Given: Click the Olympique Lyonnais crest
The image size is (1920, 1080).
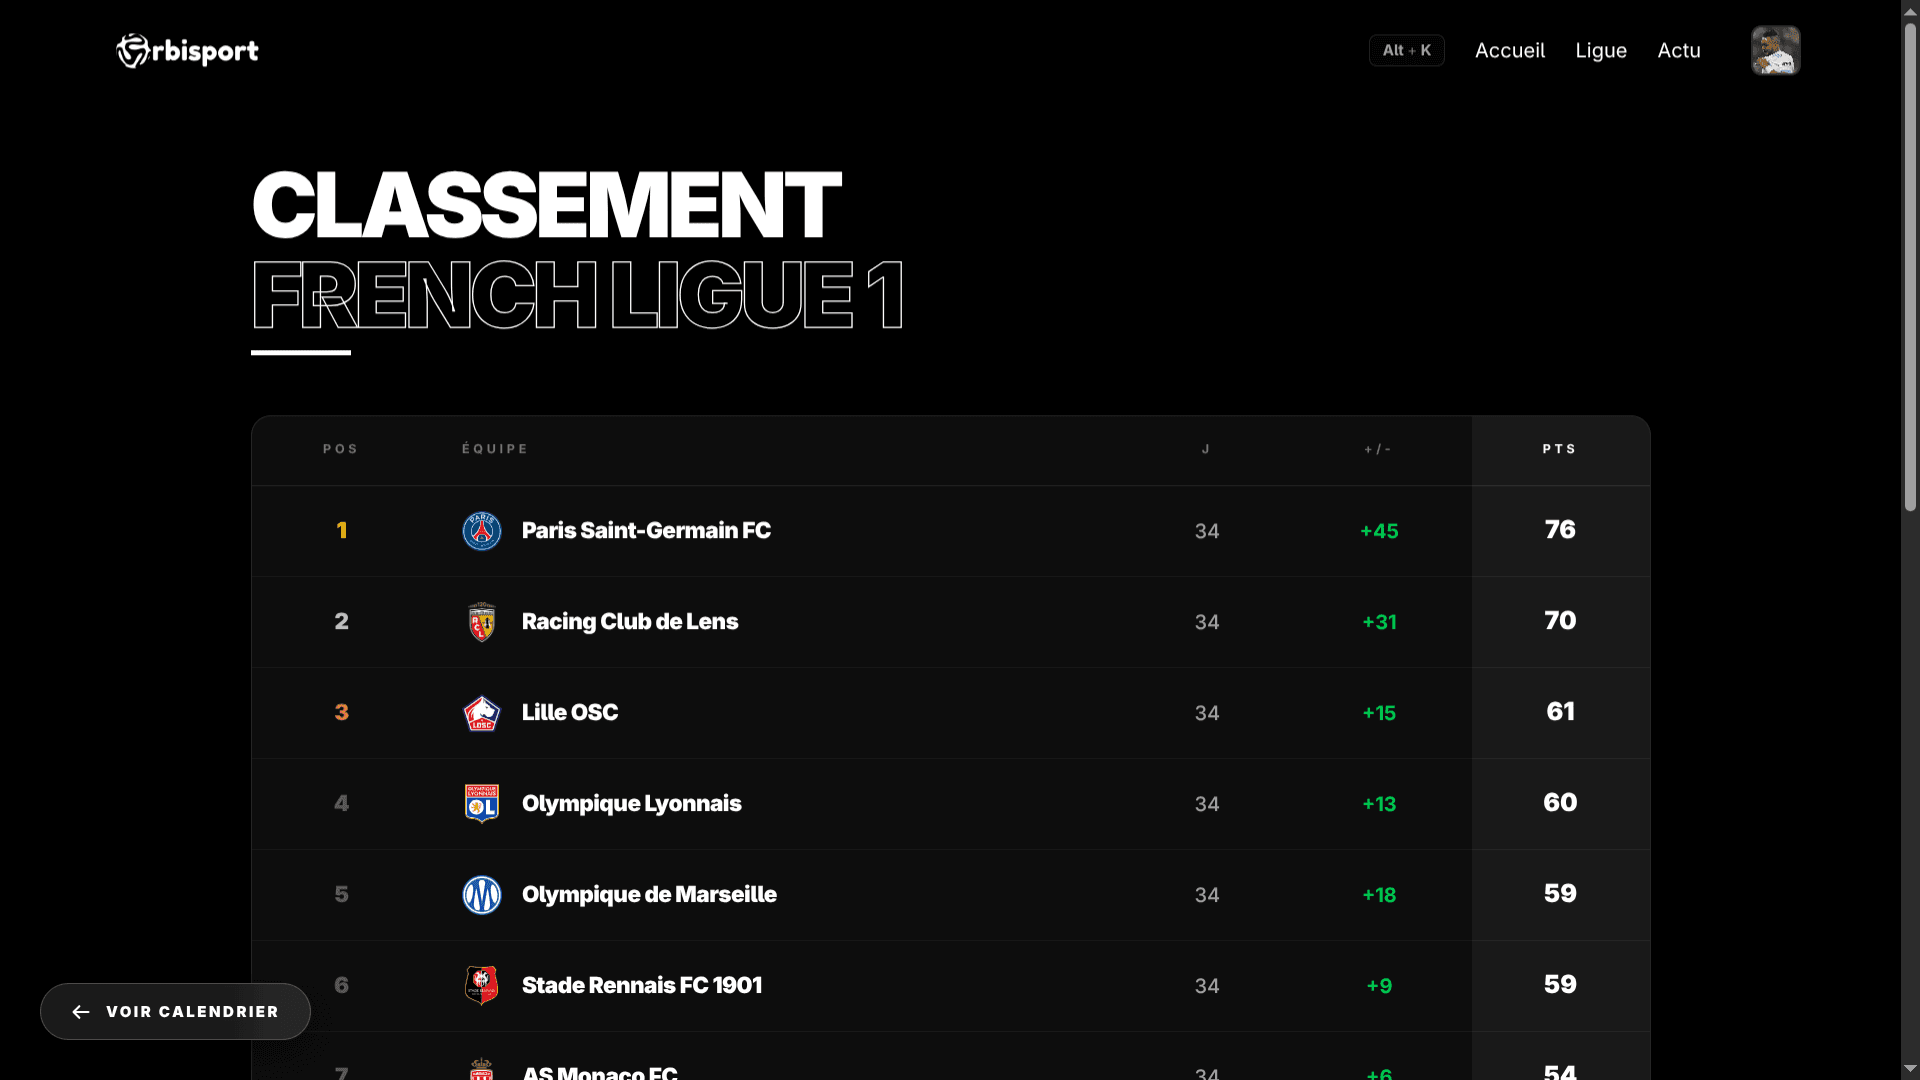Looking at the screenshot, I should (x=482, y=804).
